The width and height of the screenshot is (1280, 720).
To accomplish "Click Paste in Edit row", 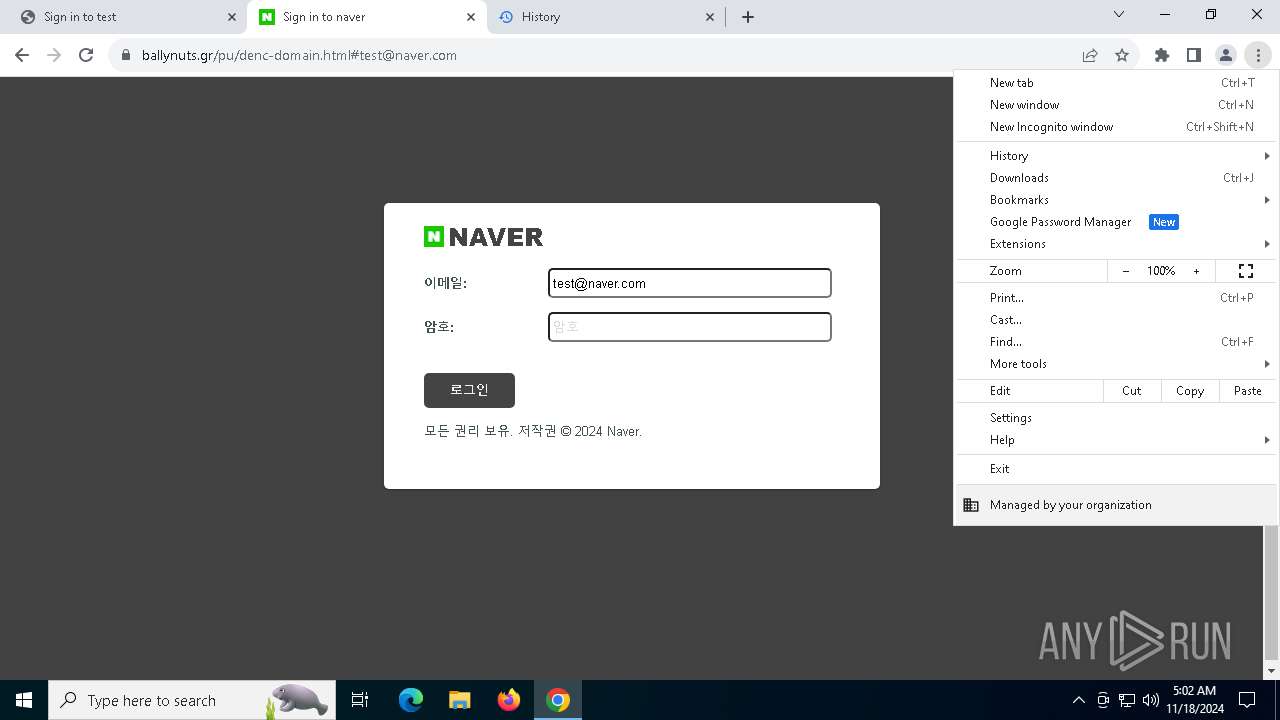I will [x=1248, y=391].
